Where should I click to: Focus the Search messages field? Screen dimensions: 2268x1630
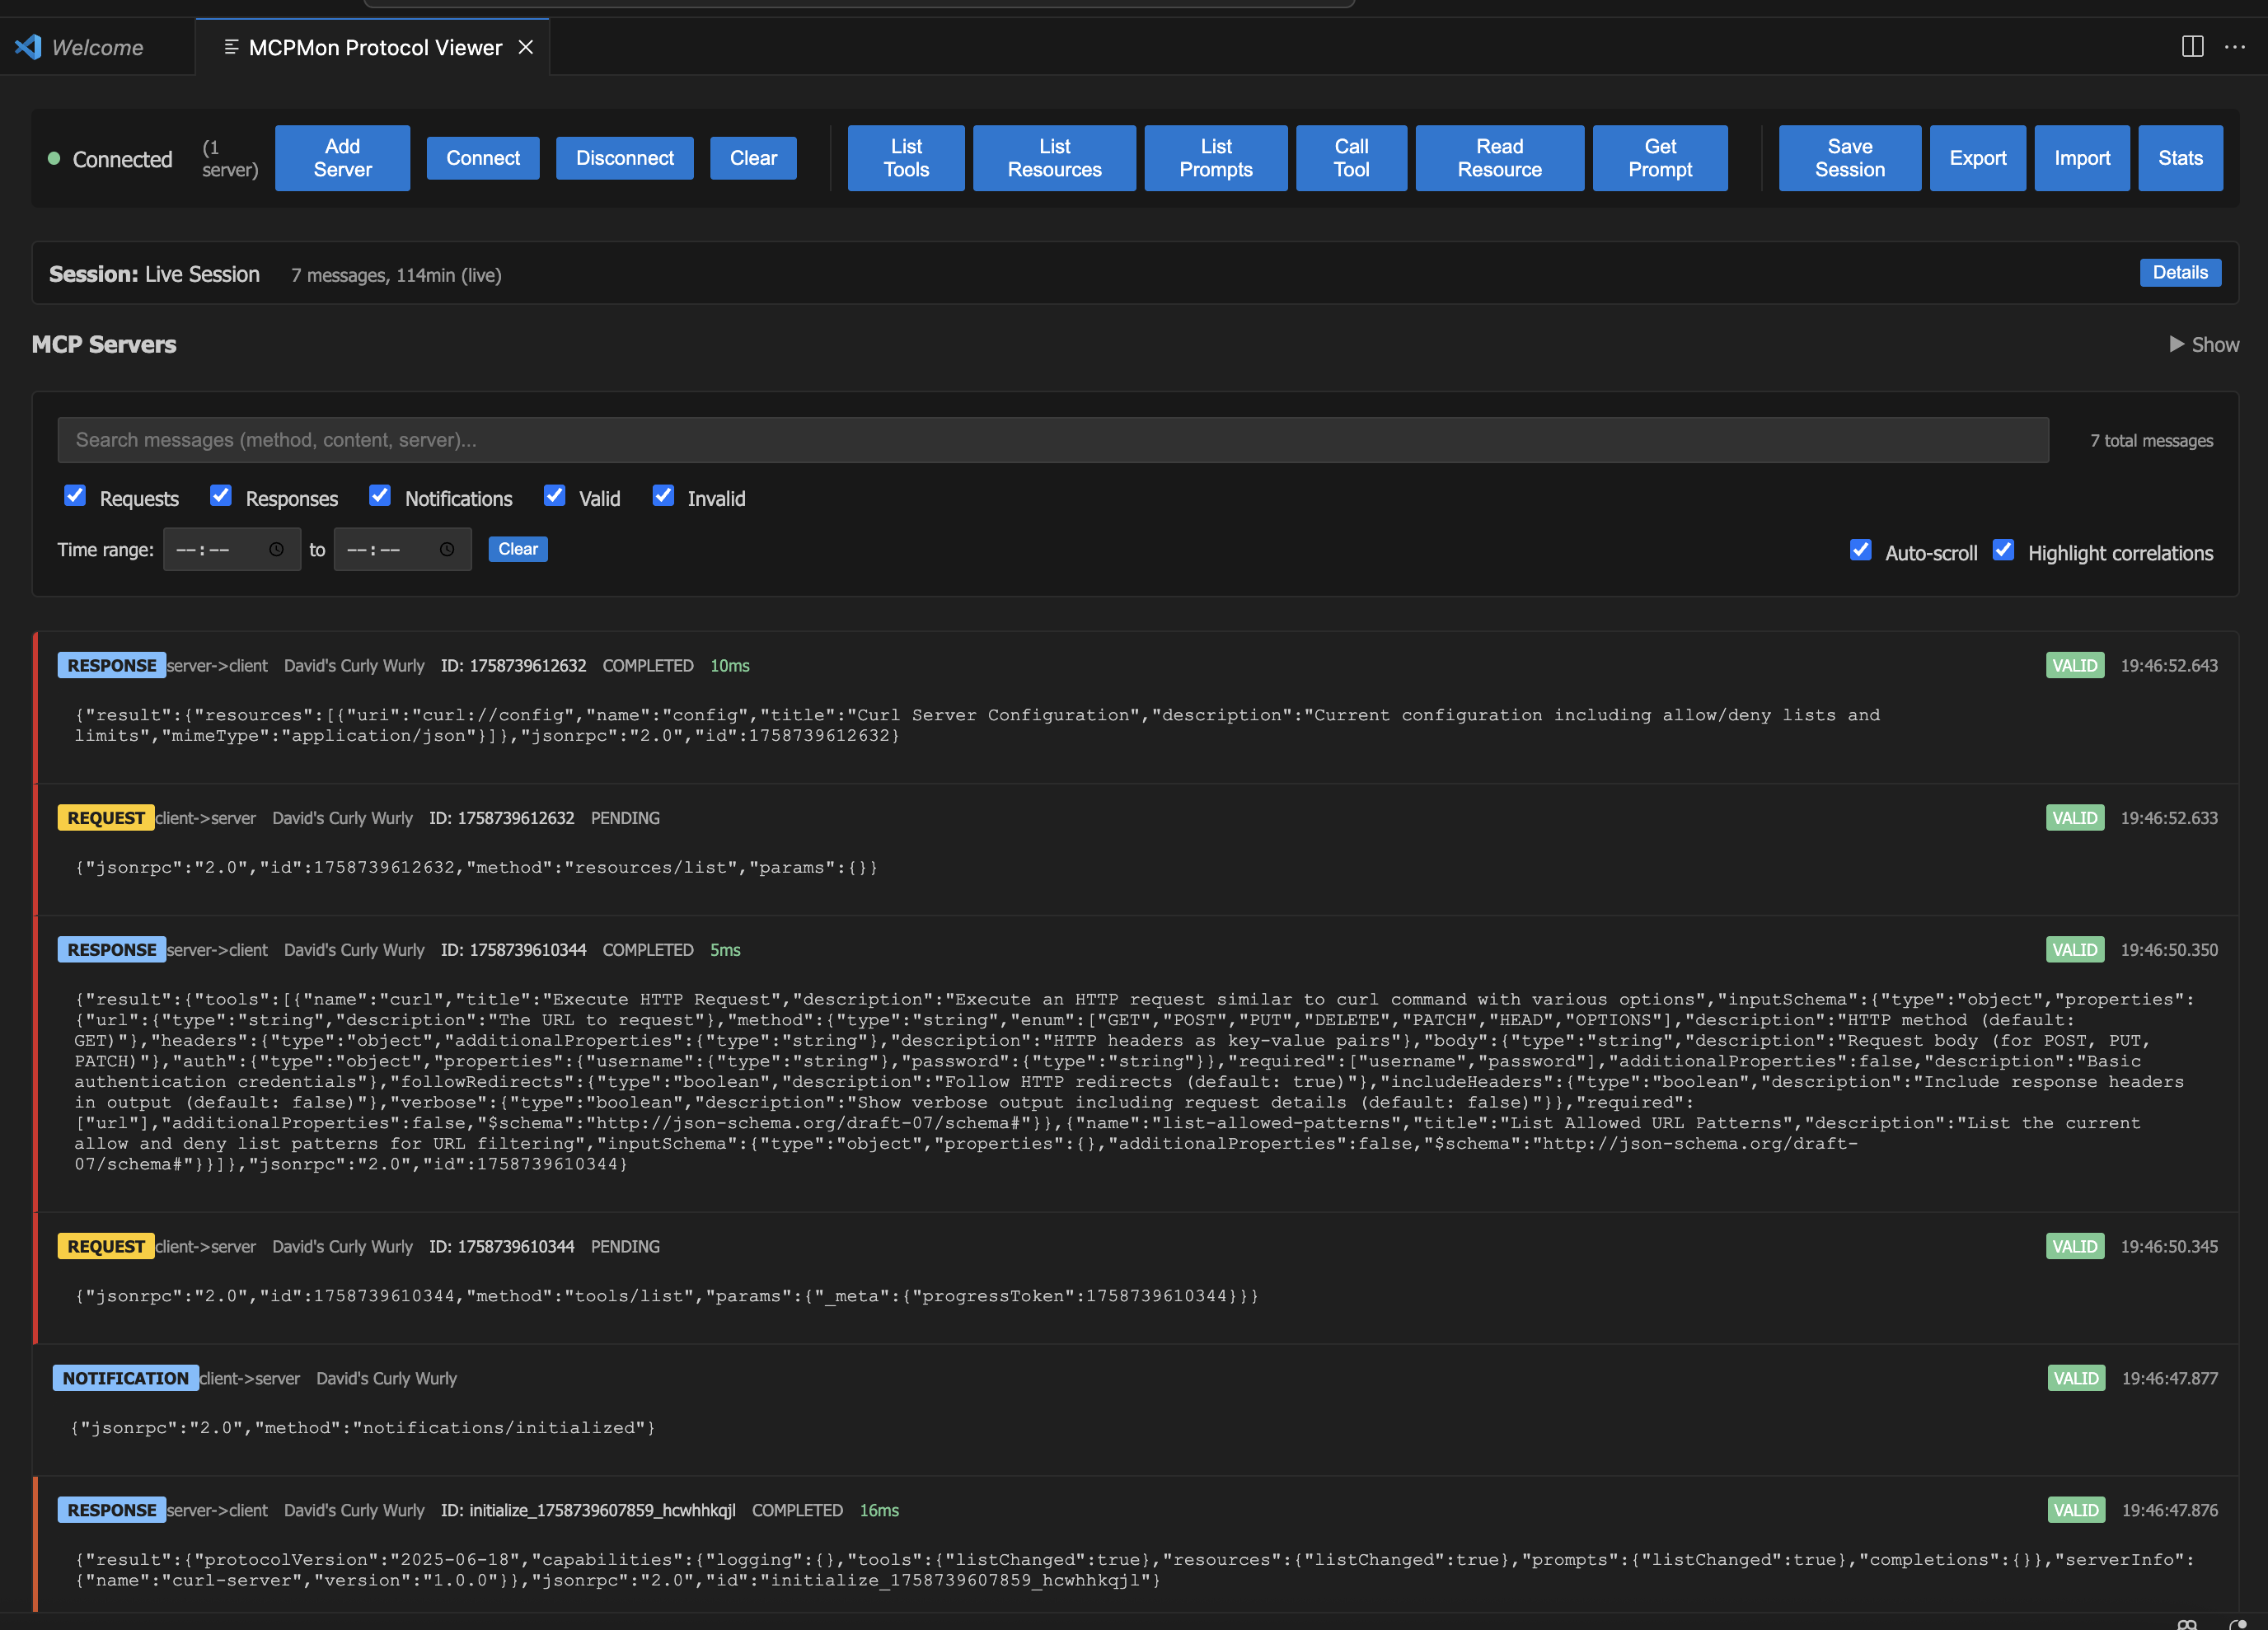[1053, 440]
